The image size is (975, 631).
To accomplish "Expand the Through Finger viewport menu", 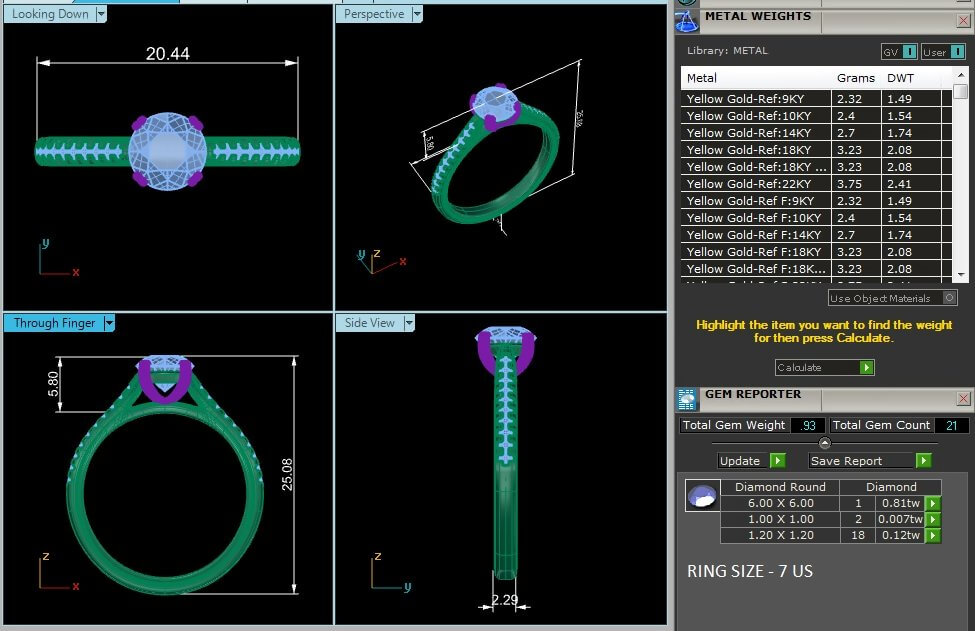I will [x=109, y=323].
